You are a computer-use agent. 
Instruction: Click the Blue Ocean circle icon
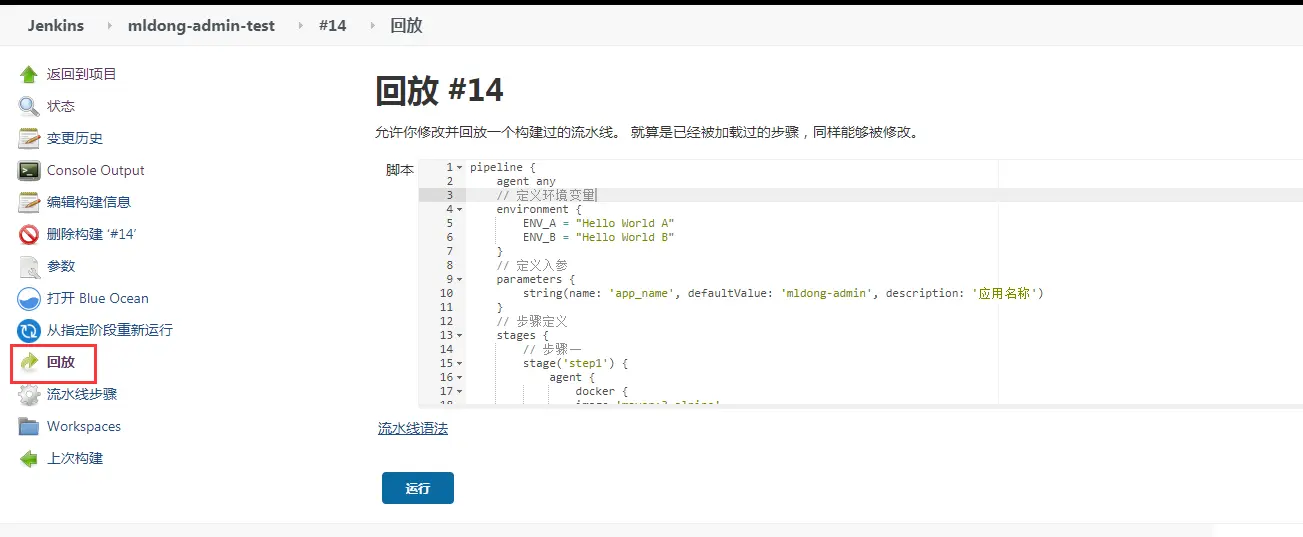[29, 298]
